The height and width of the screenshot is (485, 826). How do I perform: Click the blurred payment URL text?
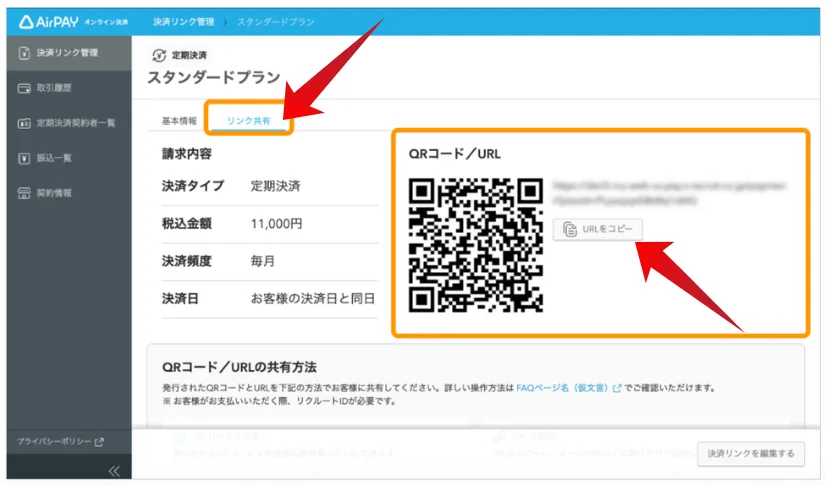pyautogui.click(x=669, y=193)
